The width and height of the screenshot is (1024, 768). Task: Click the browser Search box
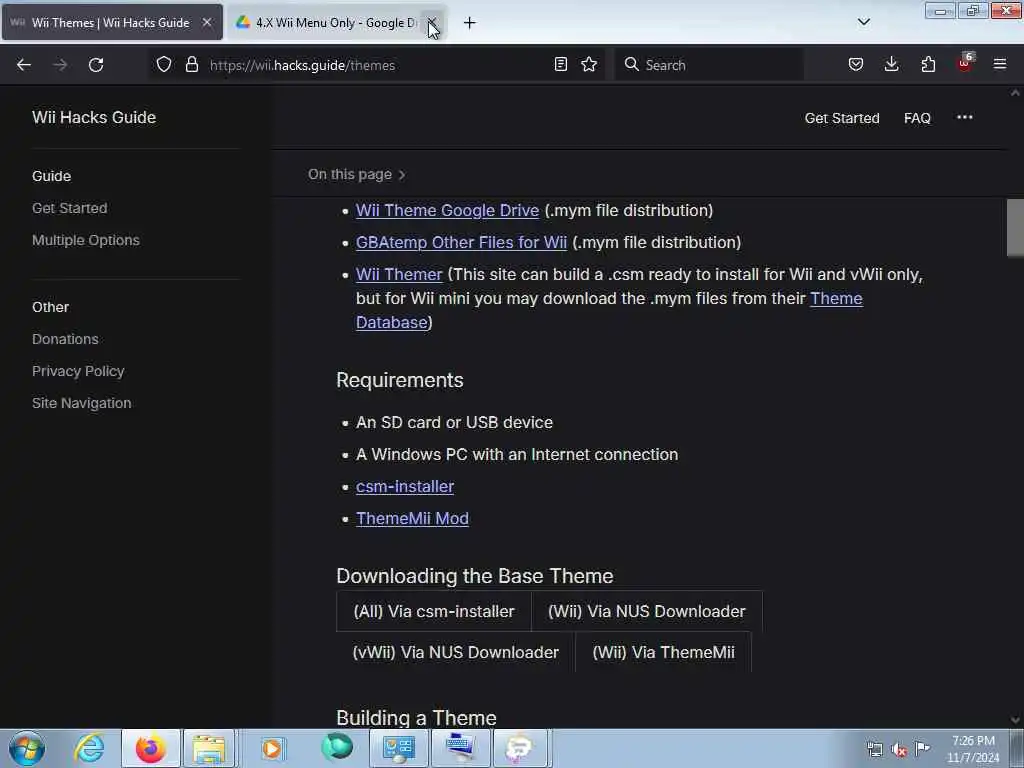(x=709, y=65)
